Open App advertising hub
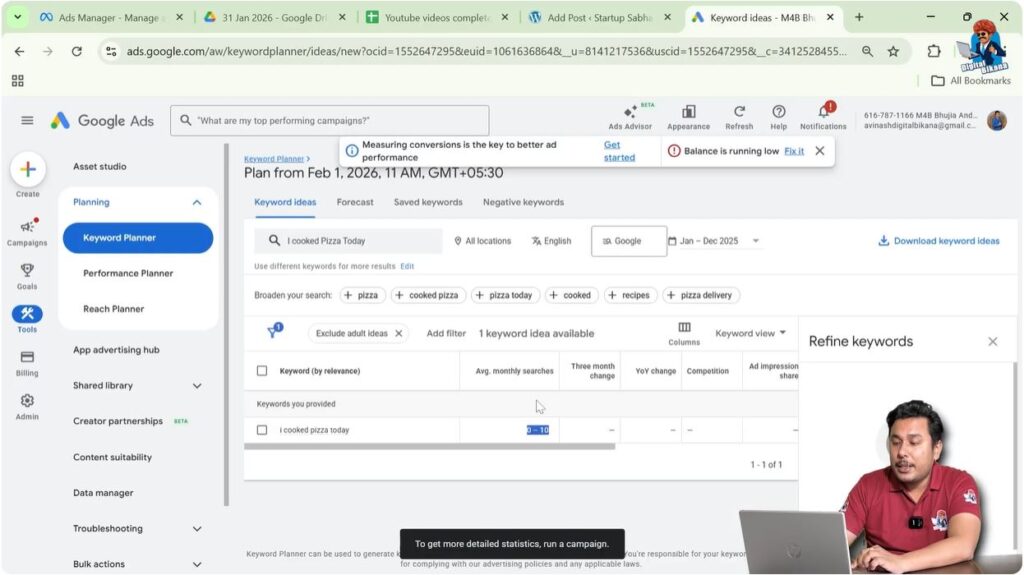 tap(116, 350)
